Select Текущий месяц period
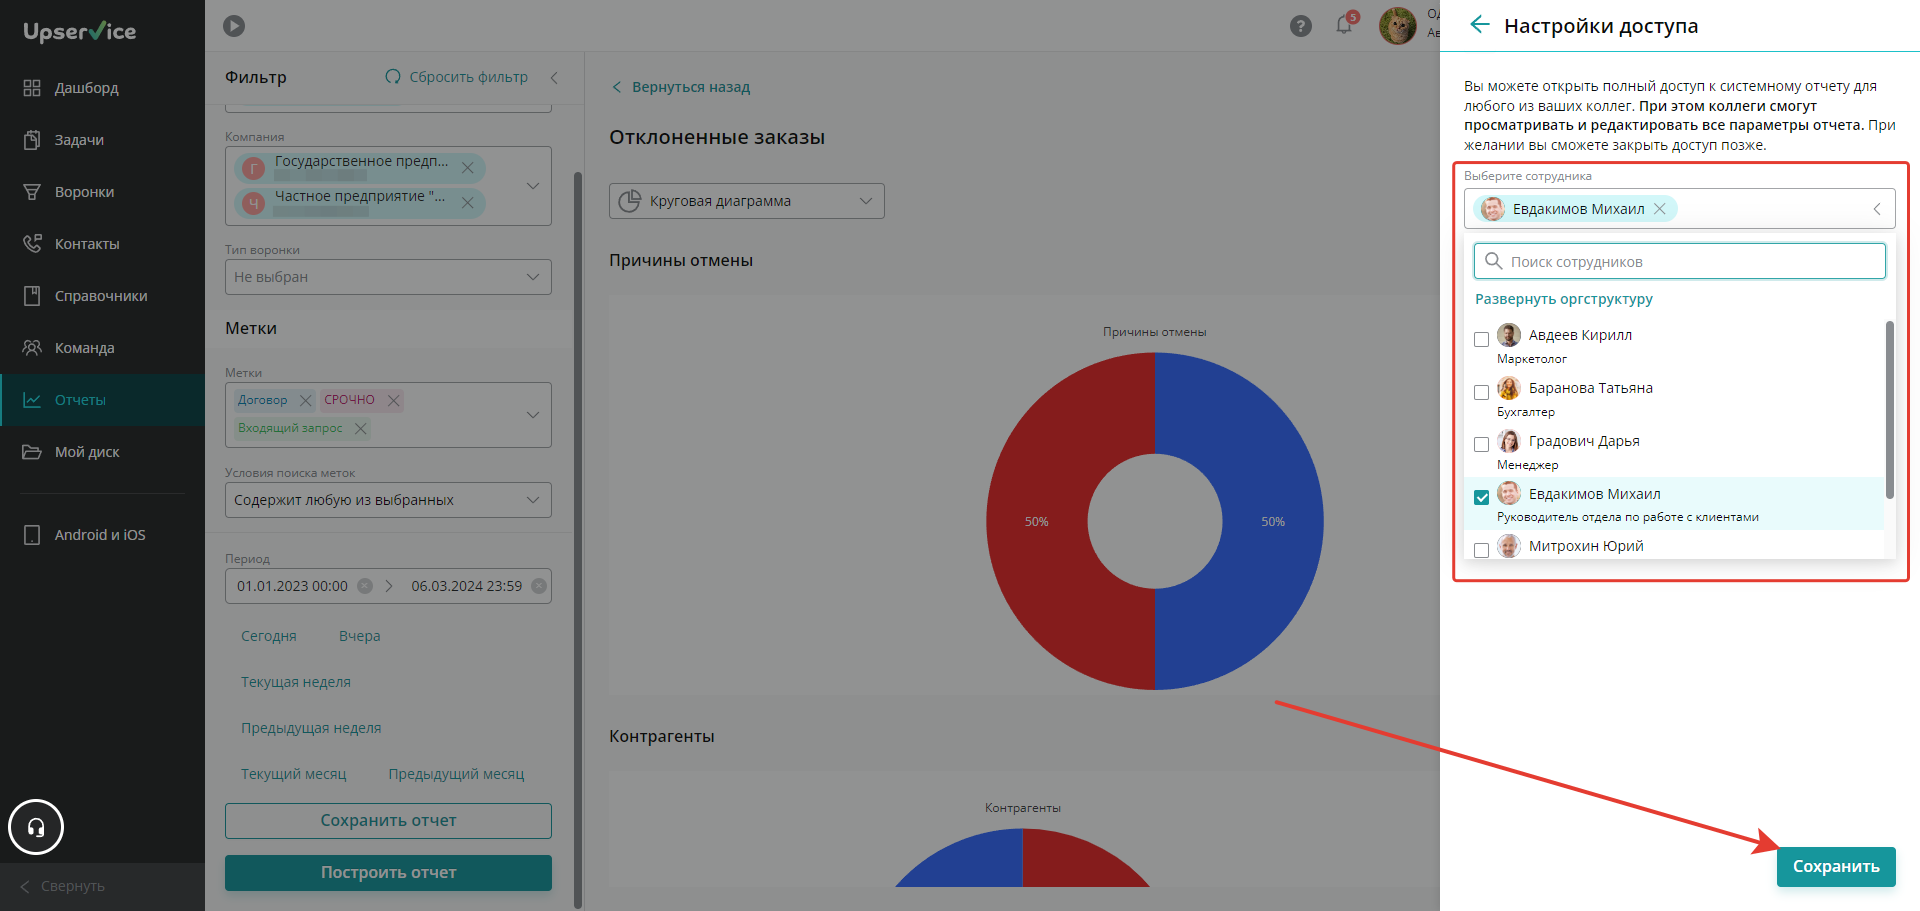The image size is (1920, 911). pyautogui.click(x=294, y=774)
